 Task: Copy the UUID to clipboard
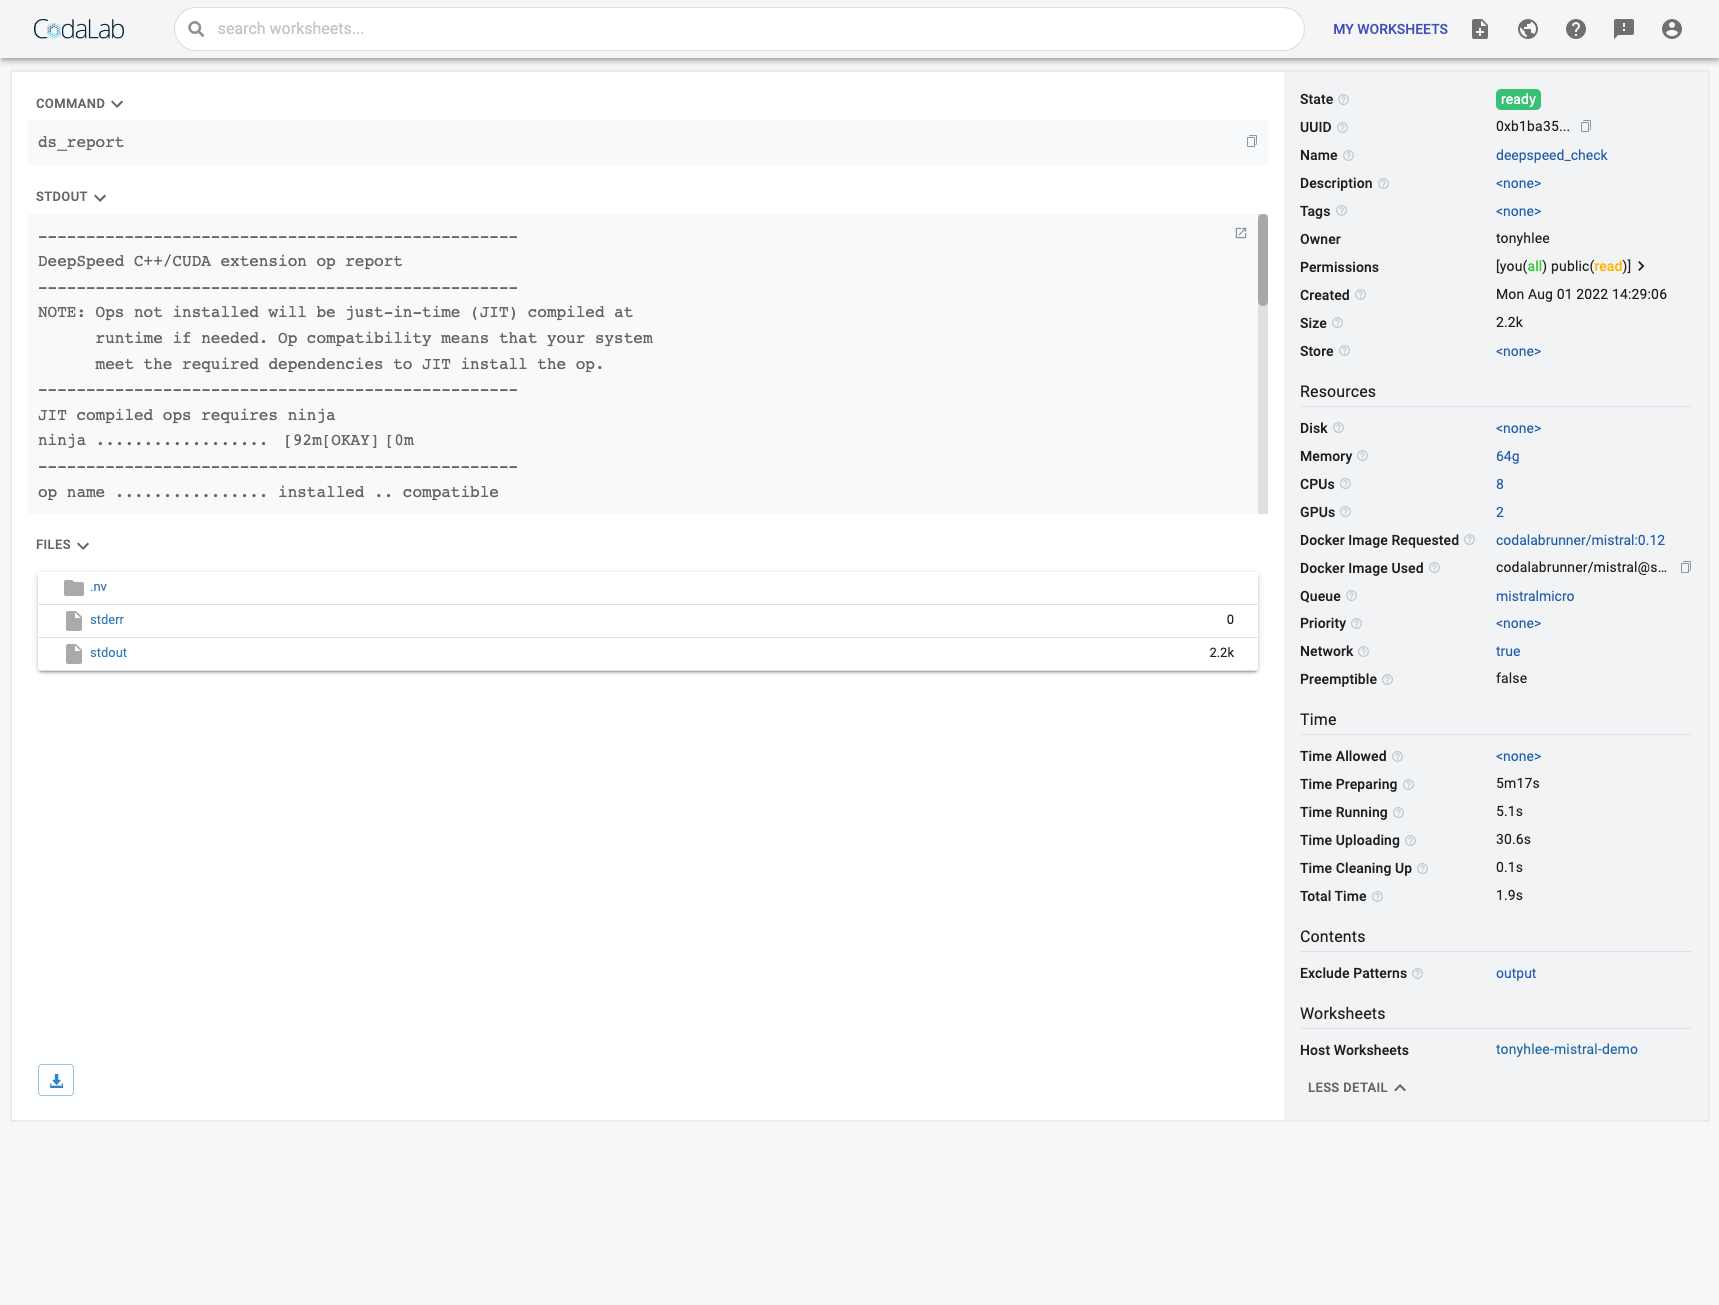pyautogui.click(x=1586, y=126)
